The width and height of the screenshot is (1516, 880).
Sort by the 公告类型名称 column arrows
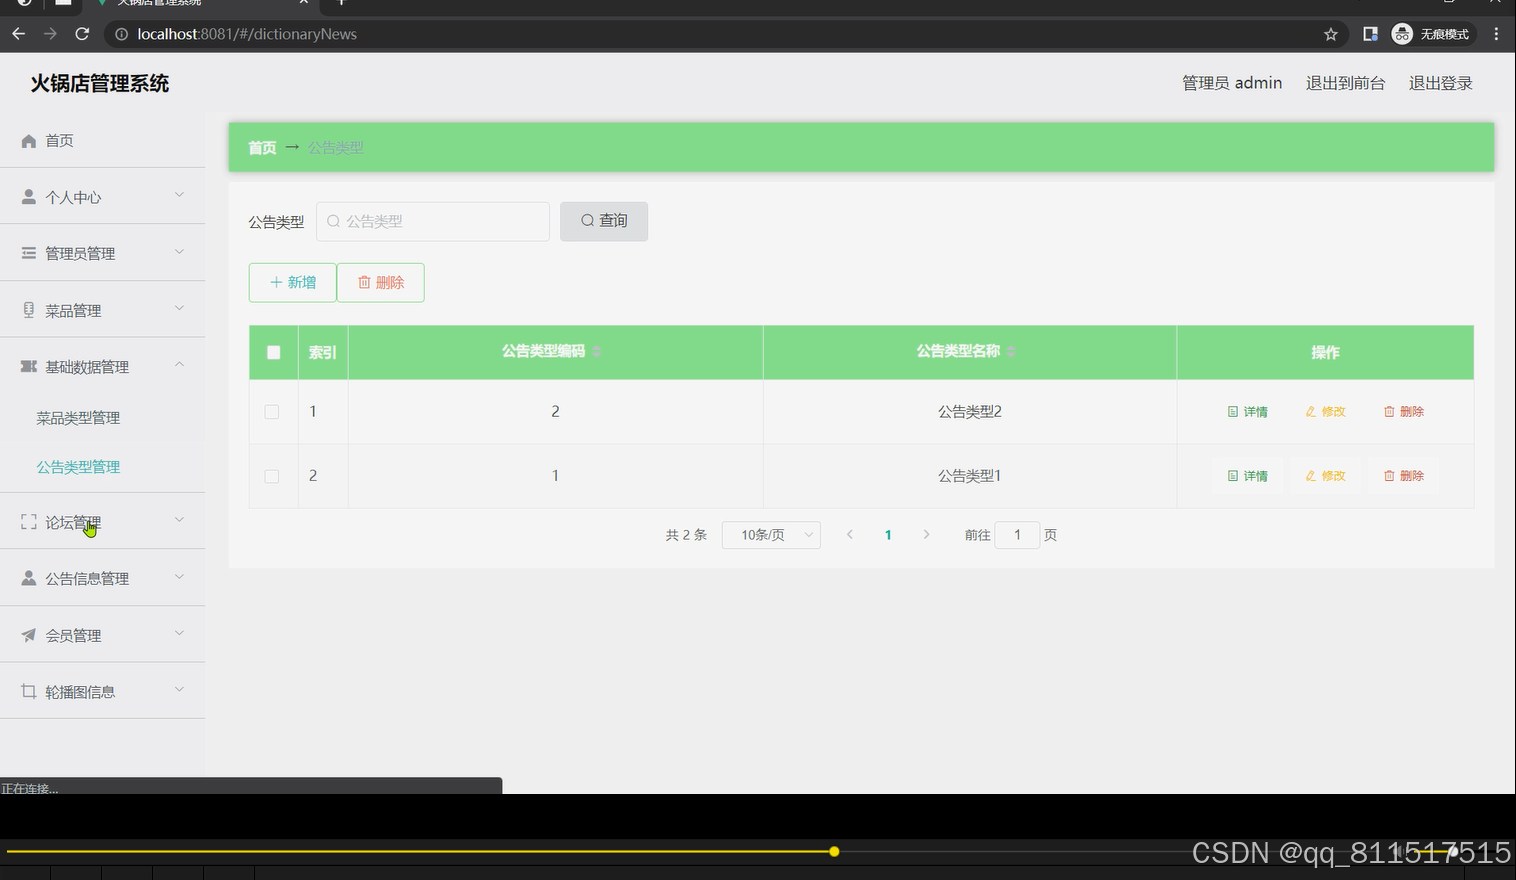1011,351
